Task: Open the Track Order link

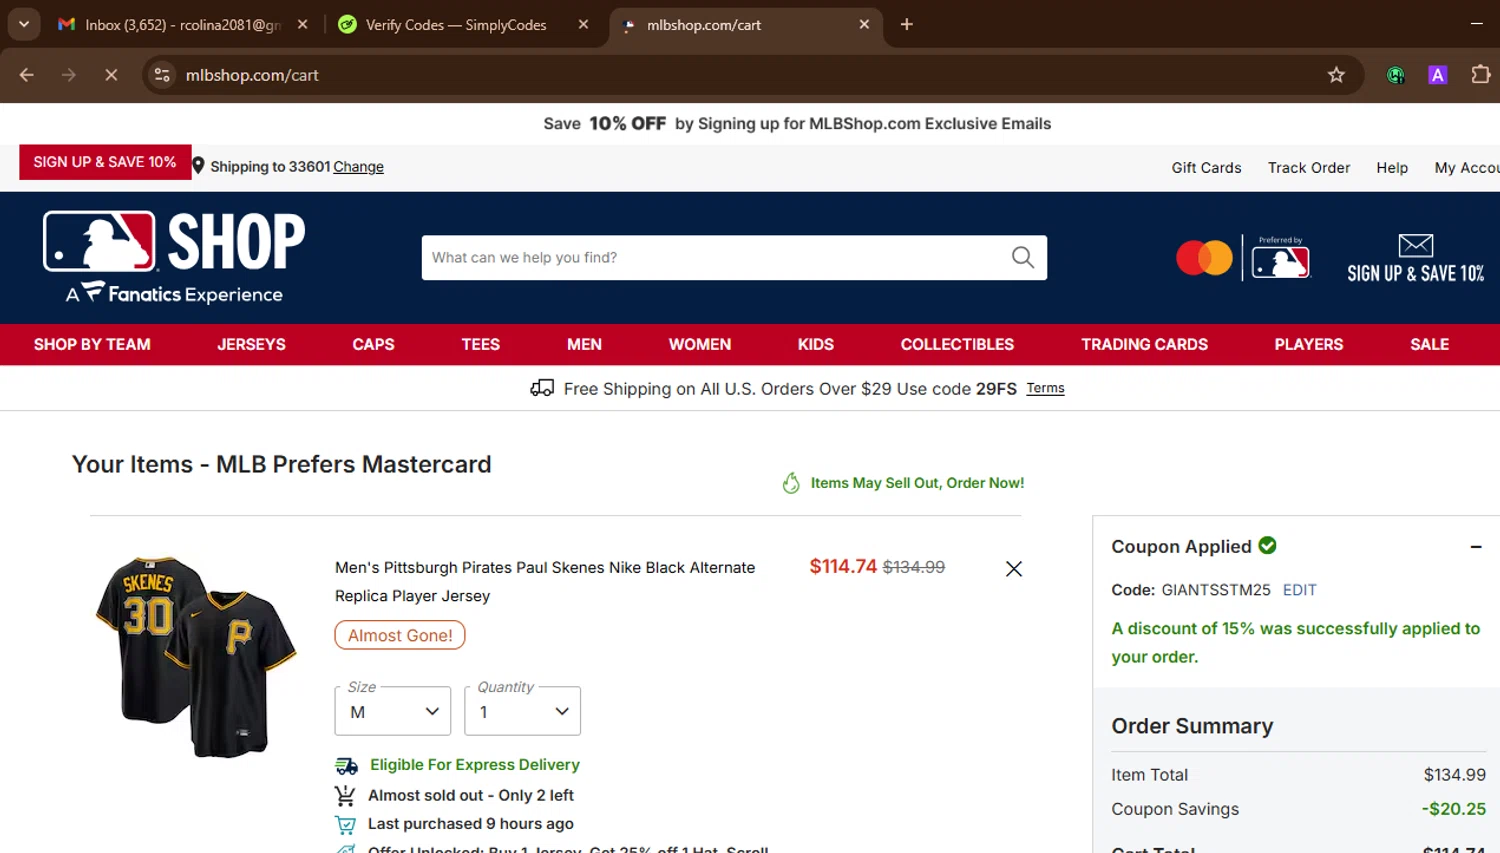Action: pos(1309,168)
